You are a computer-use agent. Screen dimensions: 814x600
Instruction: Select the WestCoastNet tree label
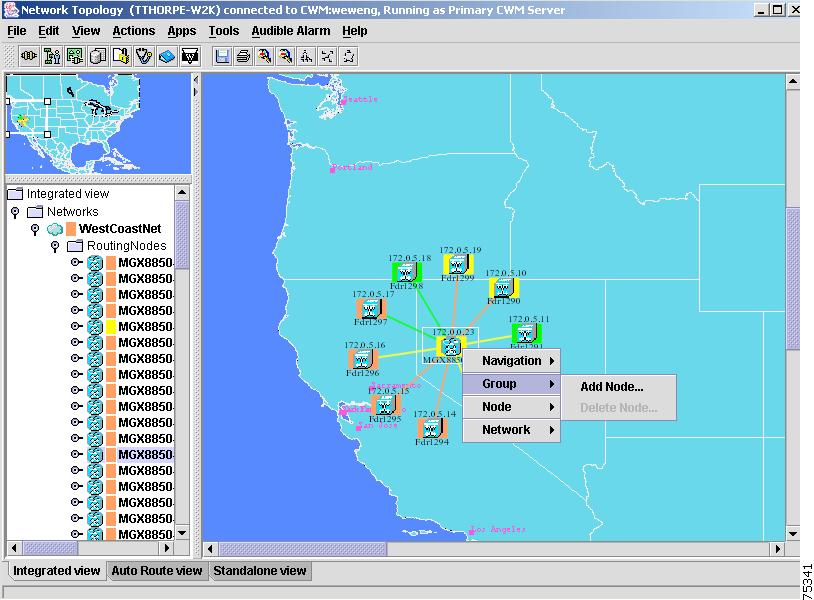coord(120,229)
